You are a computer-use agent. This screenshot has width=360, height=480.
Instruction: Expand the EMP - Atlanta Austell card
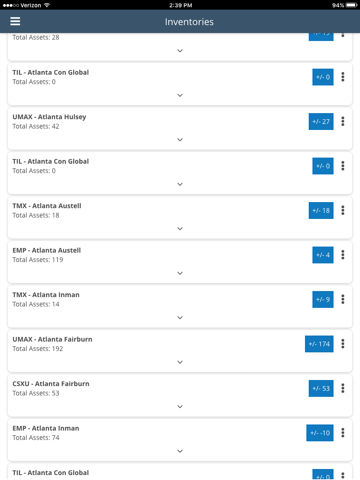[x=180, y=273]
